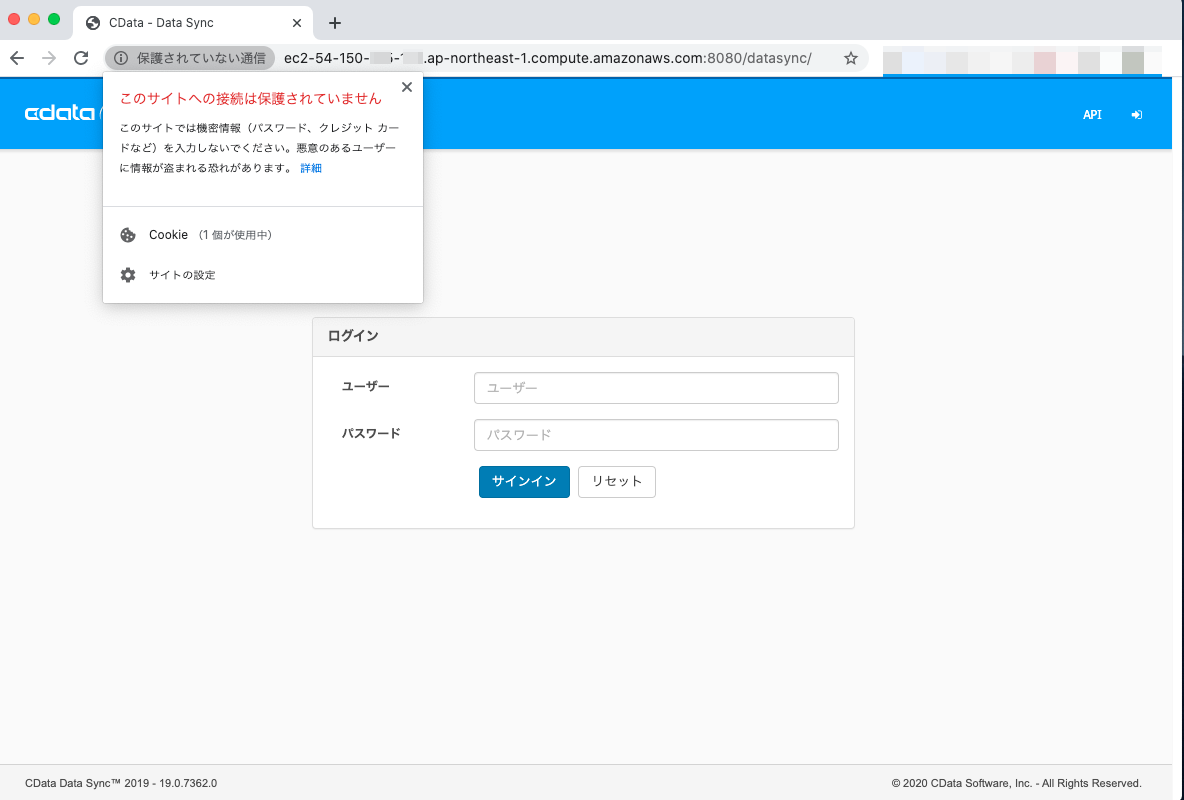Viewport: 1184px width, 800px height.
Task: Click the gear icon for サイトの設定
Action: [x=128, y=275]
